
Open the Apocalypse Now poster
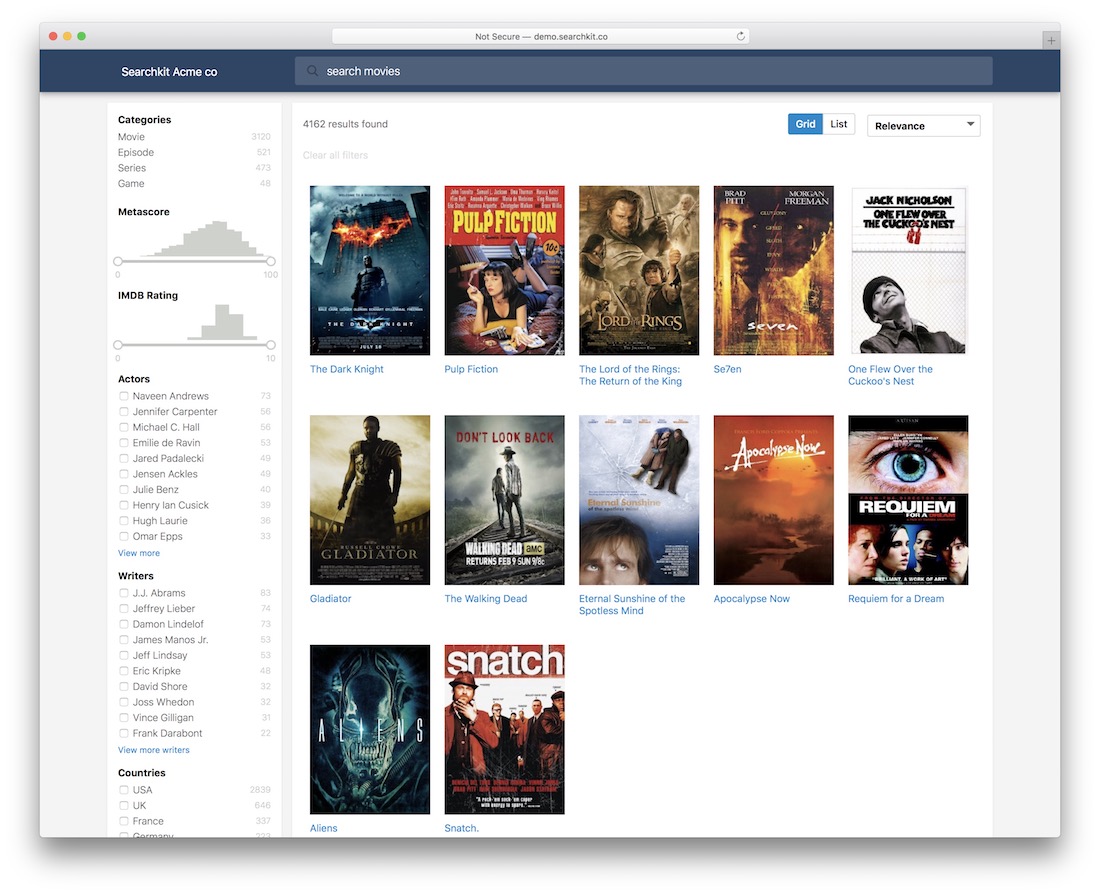click(x=774, y=500)
